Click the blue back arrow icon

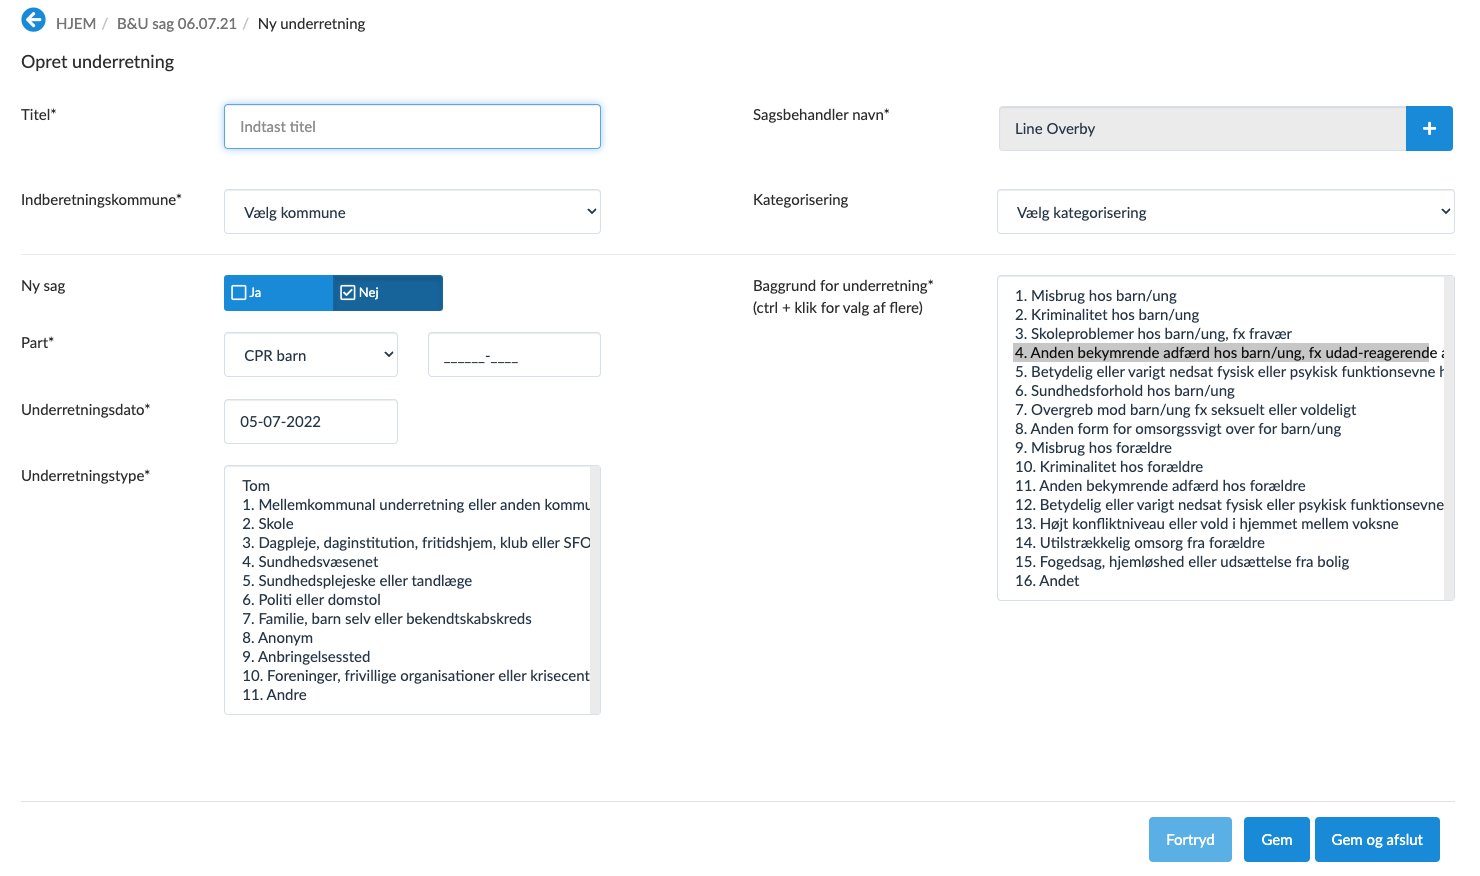click(33, 20)
